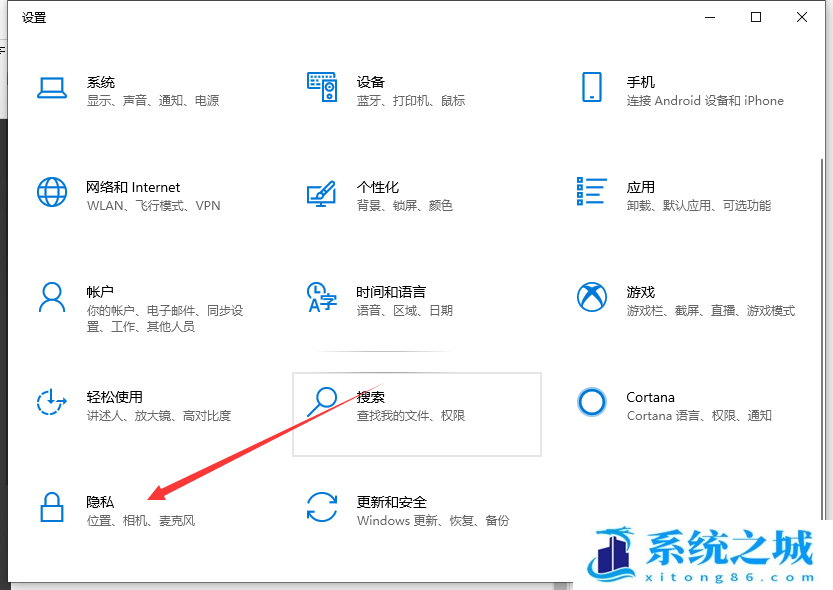Click the 隐私 lock icon
The height and width of the screenshot is (590, 833).
(x=52, y=507)
